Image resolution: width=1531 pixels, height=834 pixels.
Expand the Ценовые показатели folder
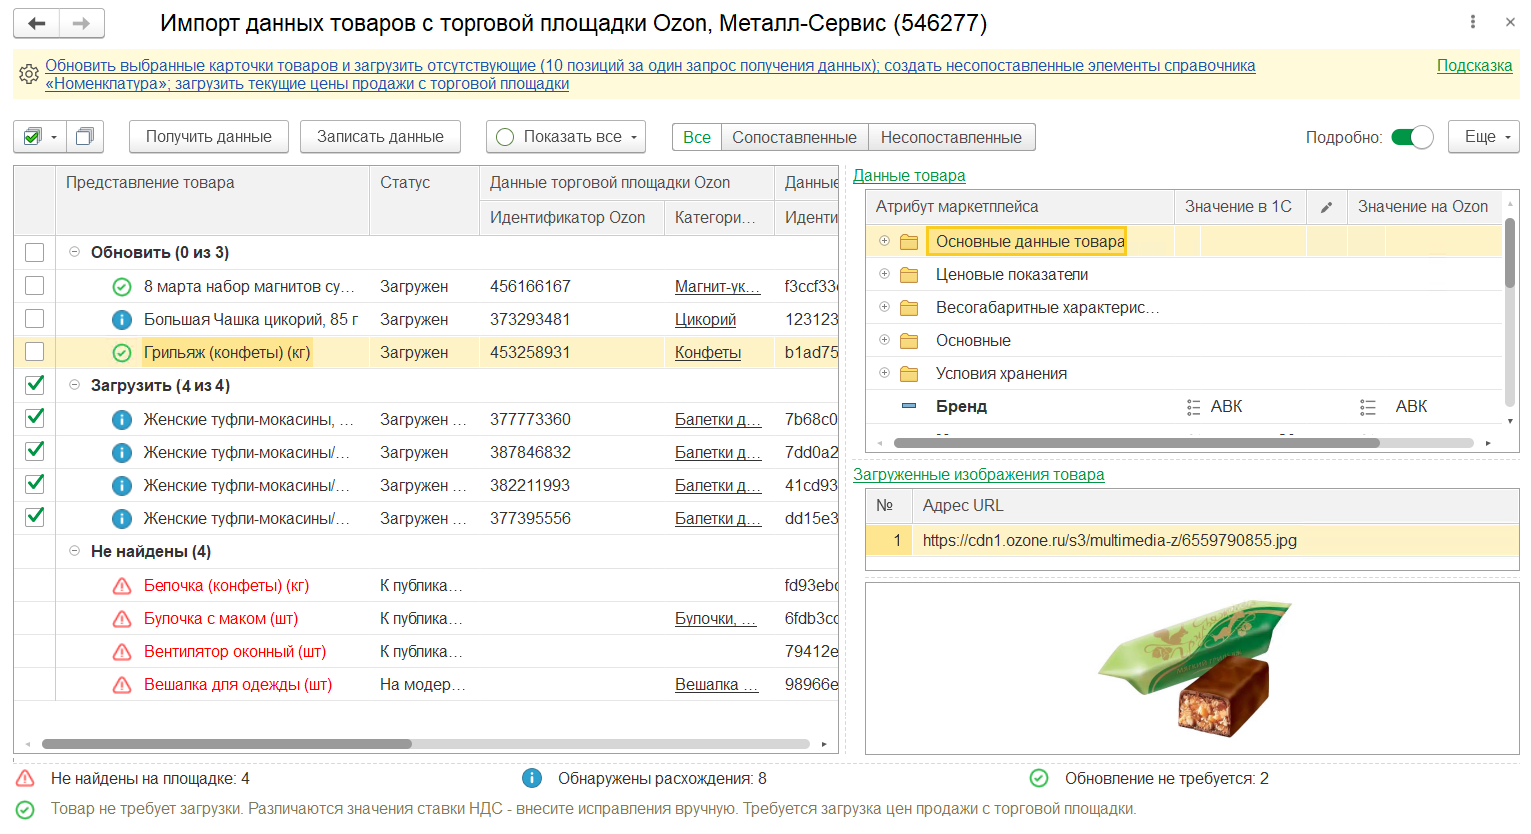884,274
